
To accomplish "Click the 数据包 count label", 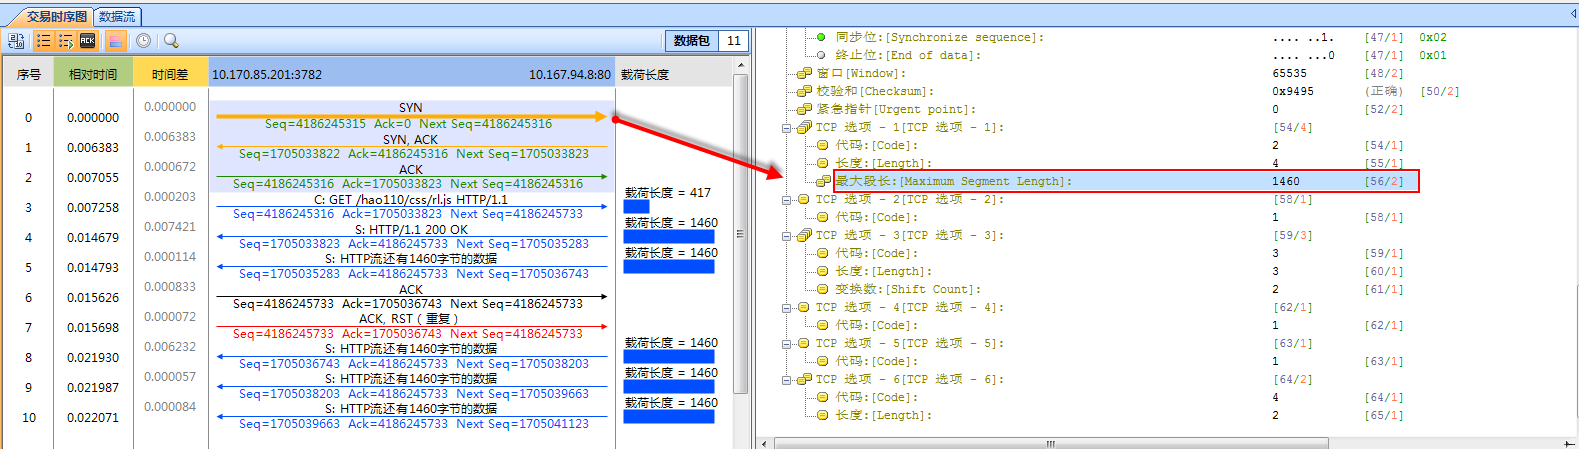I will tap(692, 41).
